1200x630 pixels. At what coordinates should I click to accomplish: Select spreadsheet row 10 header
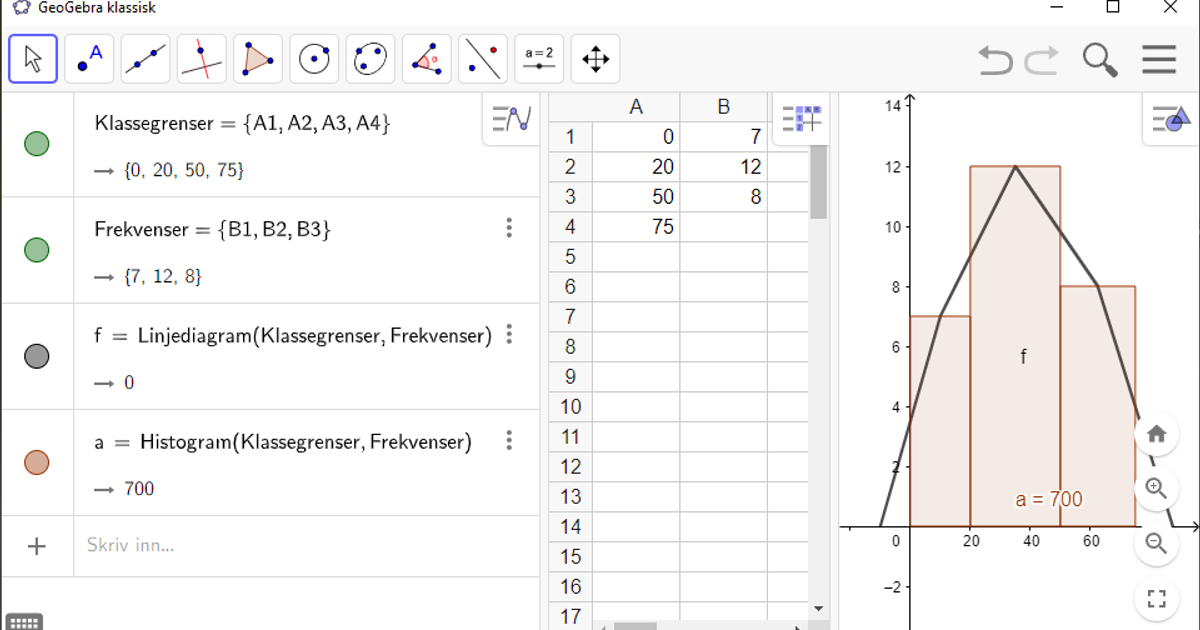click(x=570, y=407)
